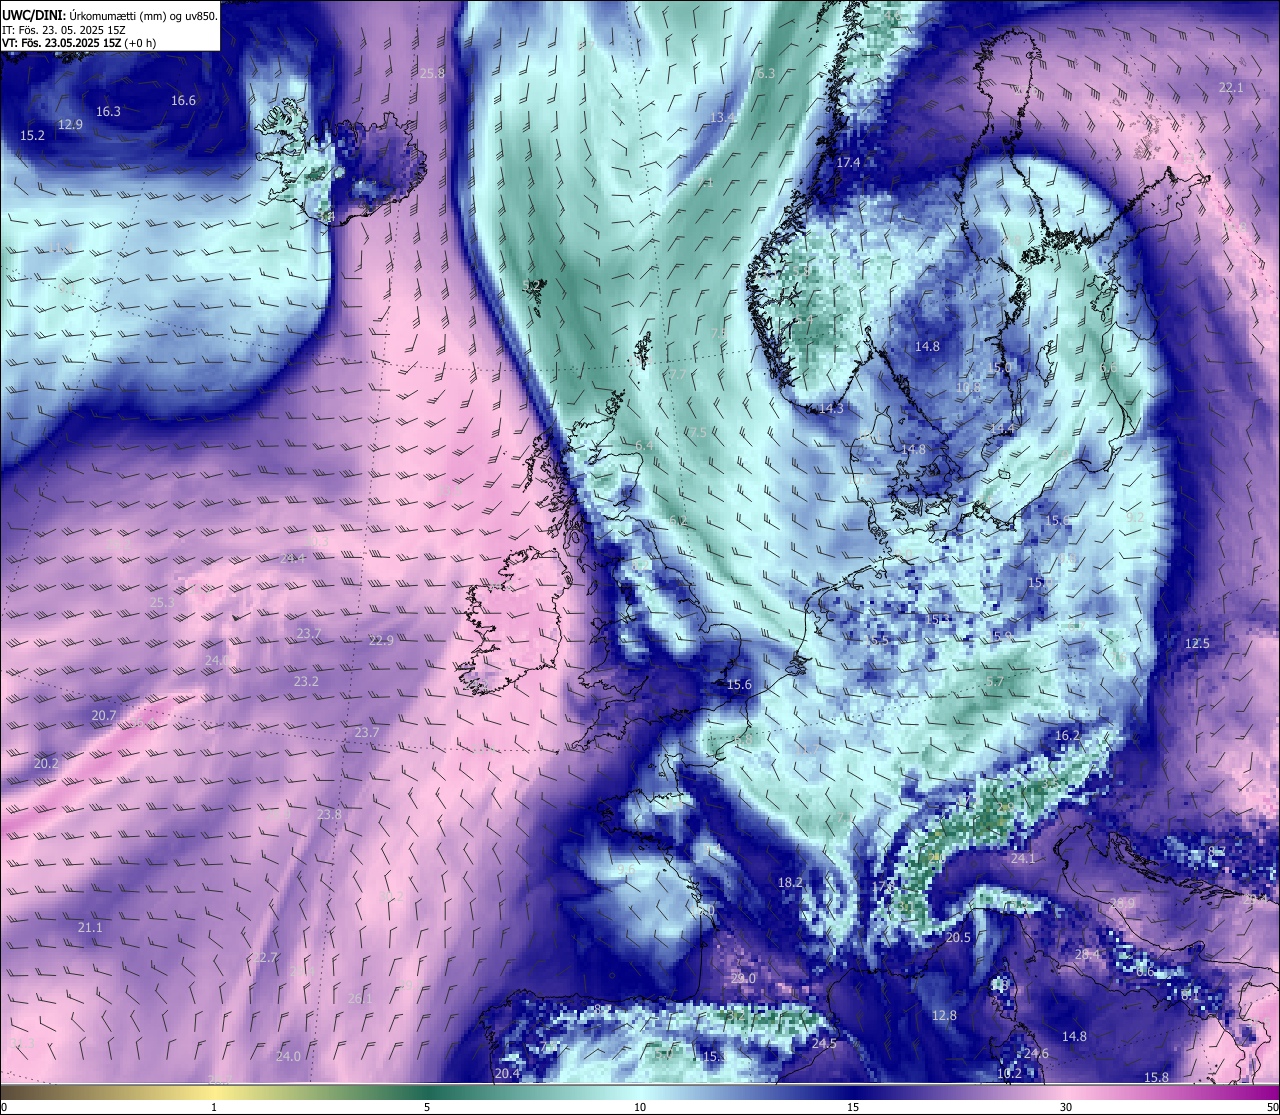Click the 17.4 value off the Norwegian coast
Image resolution: width=1280 pixels, height=1115 pixels.
coord(849,162)
